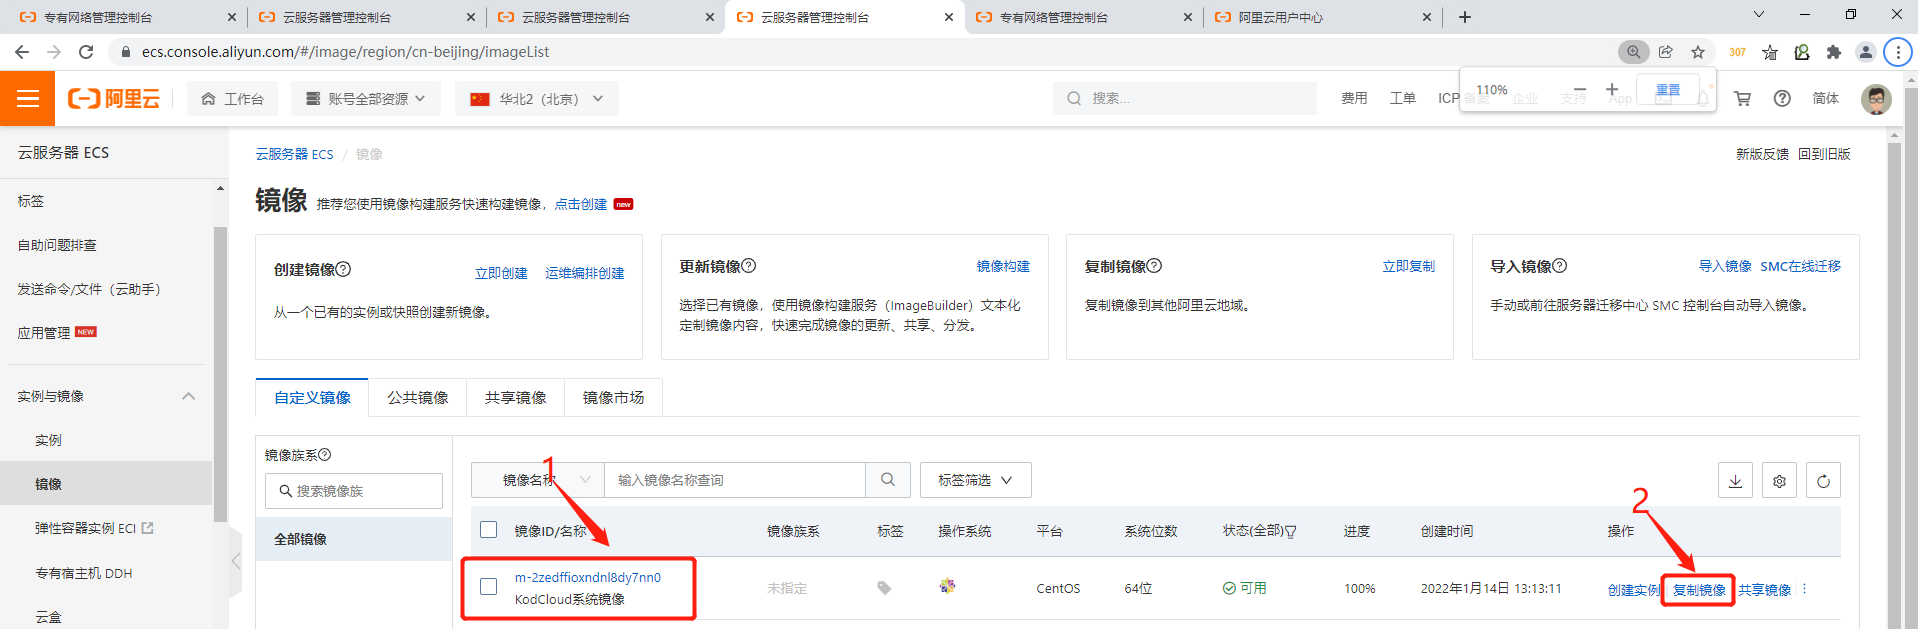Screen dimensions: 1918x629
Task: Open the Aliyun hamburger main menu
Action: point(27,98)
